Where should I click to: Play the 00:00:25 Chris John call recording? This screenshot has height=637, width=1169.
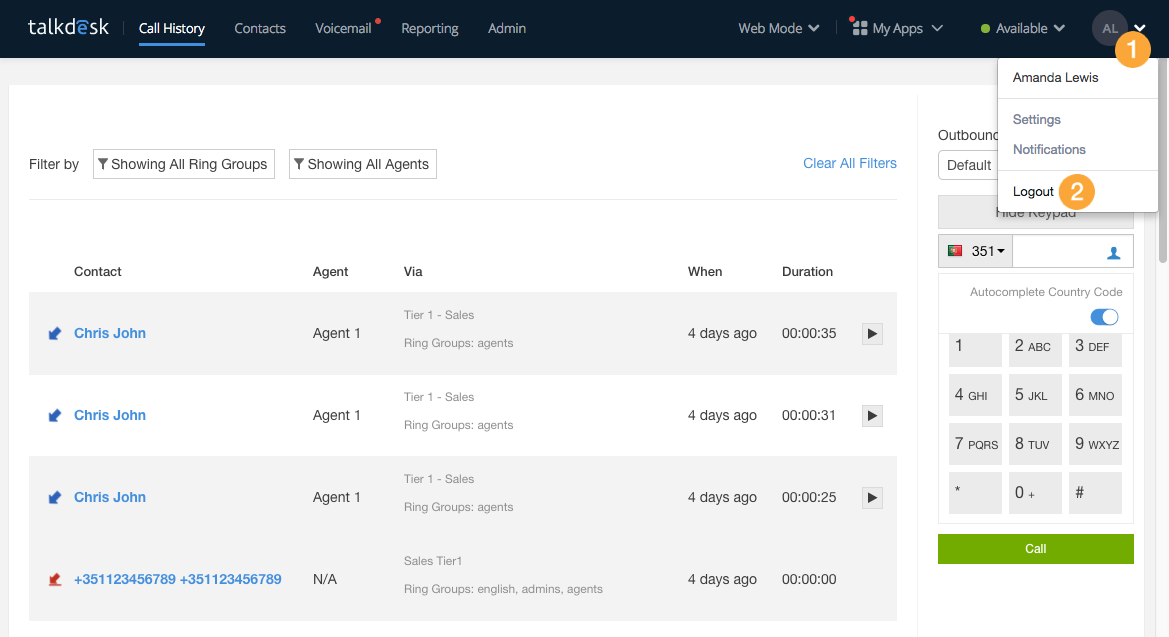pos(872,498)
